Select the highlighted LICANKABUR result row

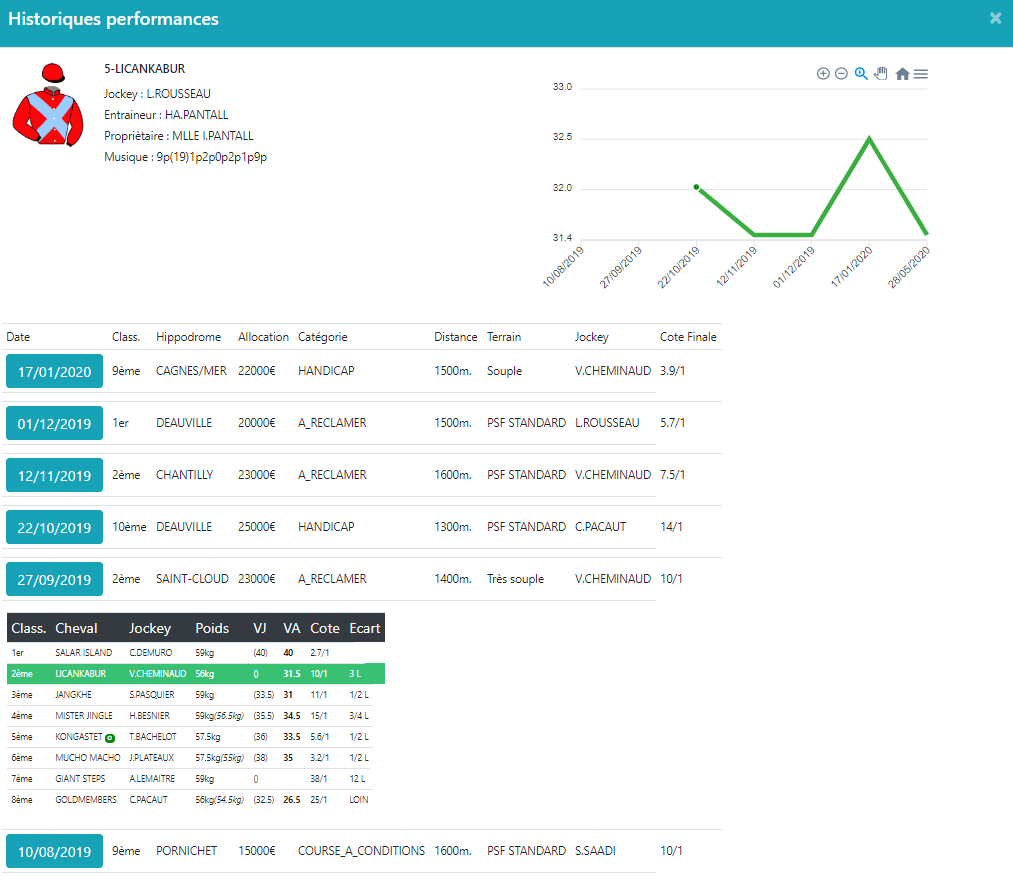pyautogui.click(x=195, y=674)
